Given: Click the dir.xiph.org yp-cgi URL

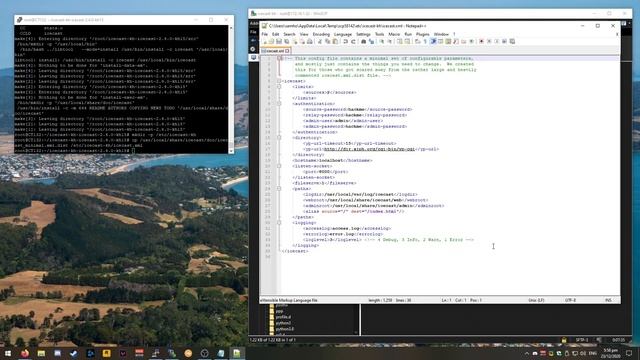Looking at the screenshot, I should (369, 149).
